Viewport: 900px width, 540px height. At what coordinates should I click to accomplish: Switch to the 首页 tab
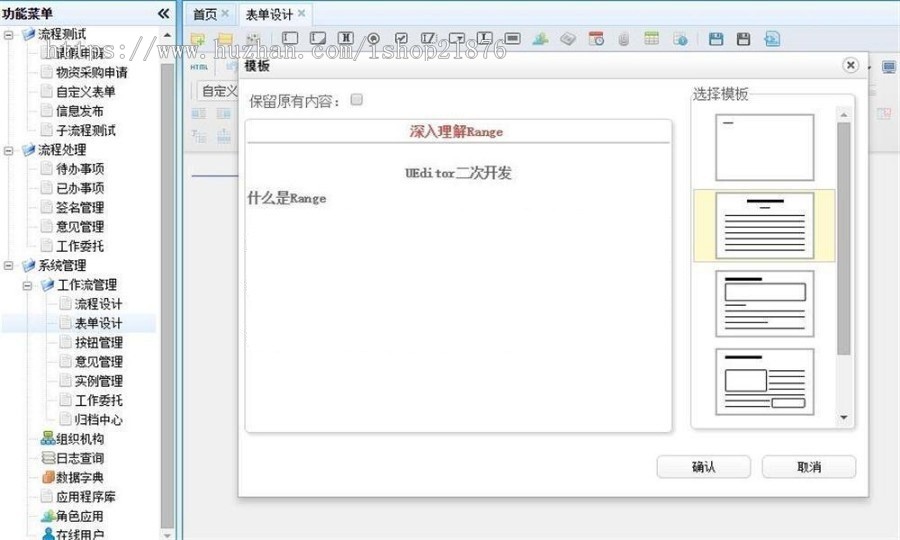(205, 14)
